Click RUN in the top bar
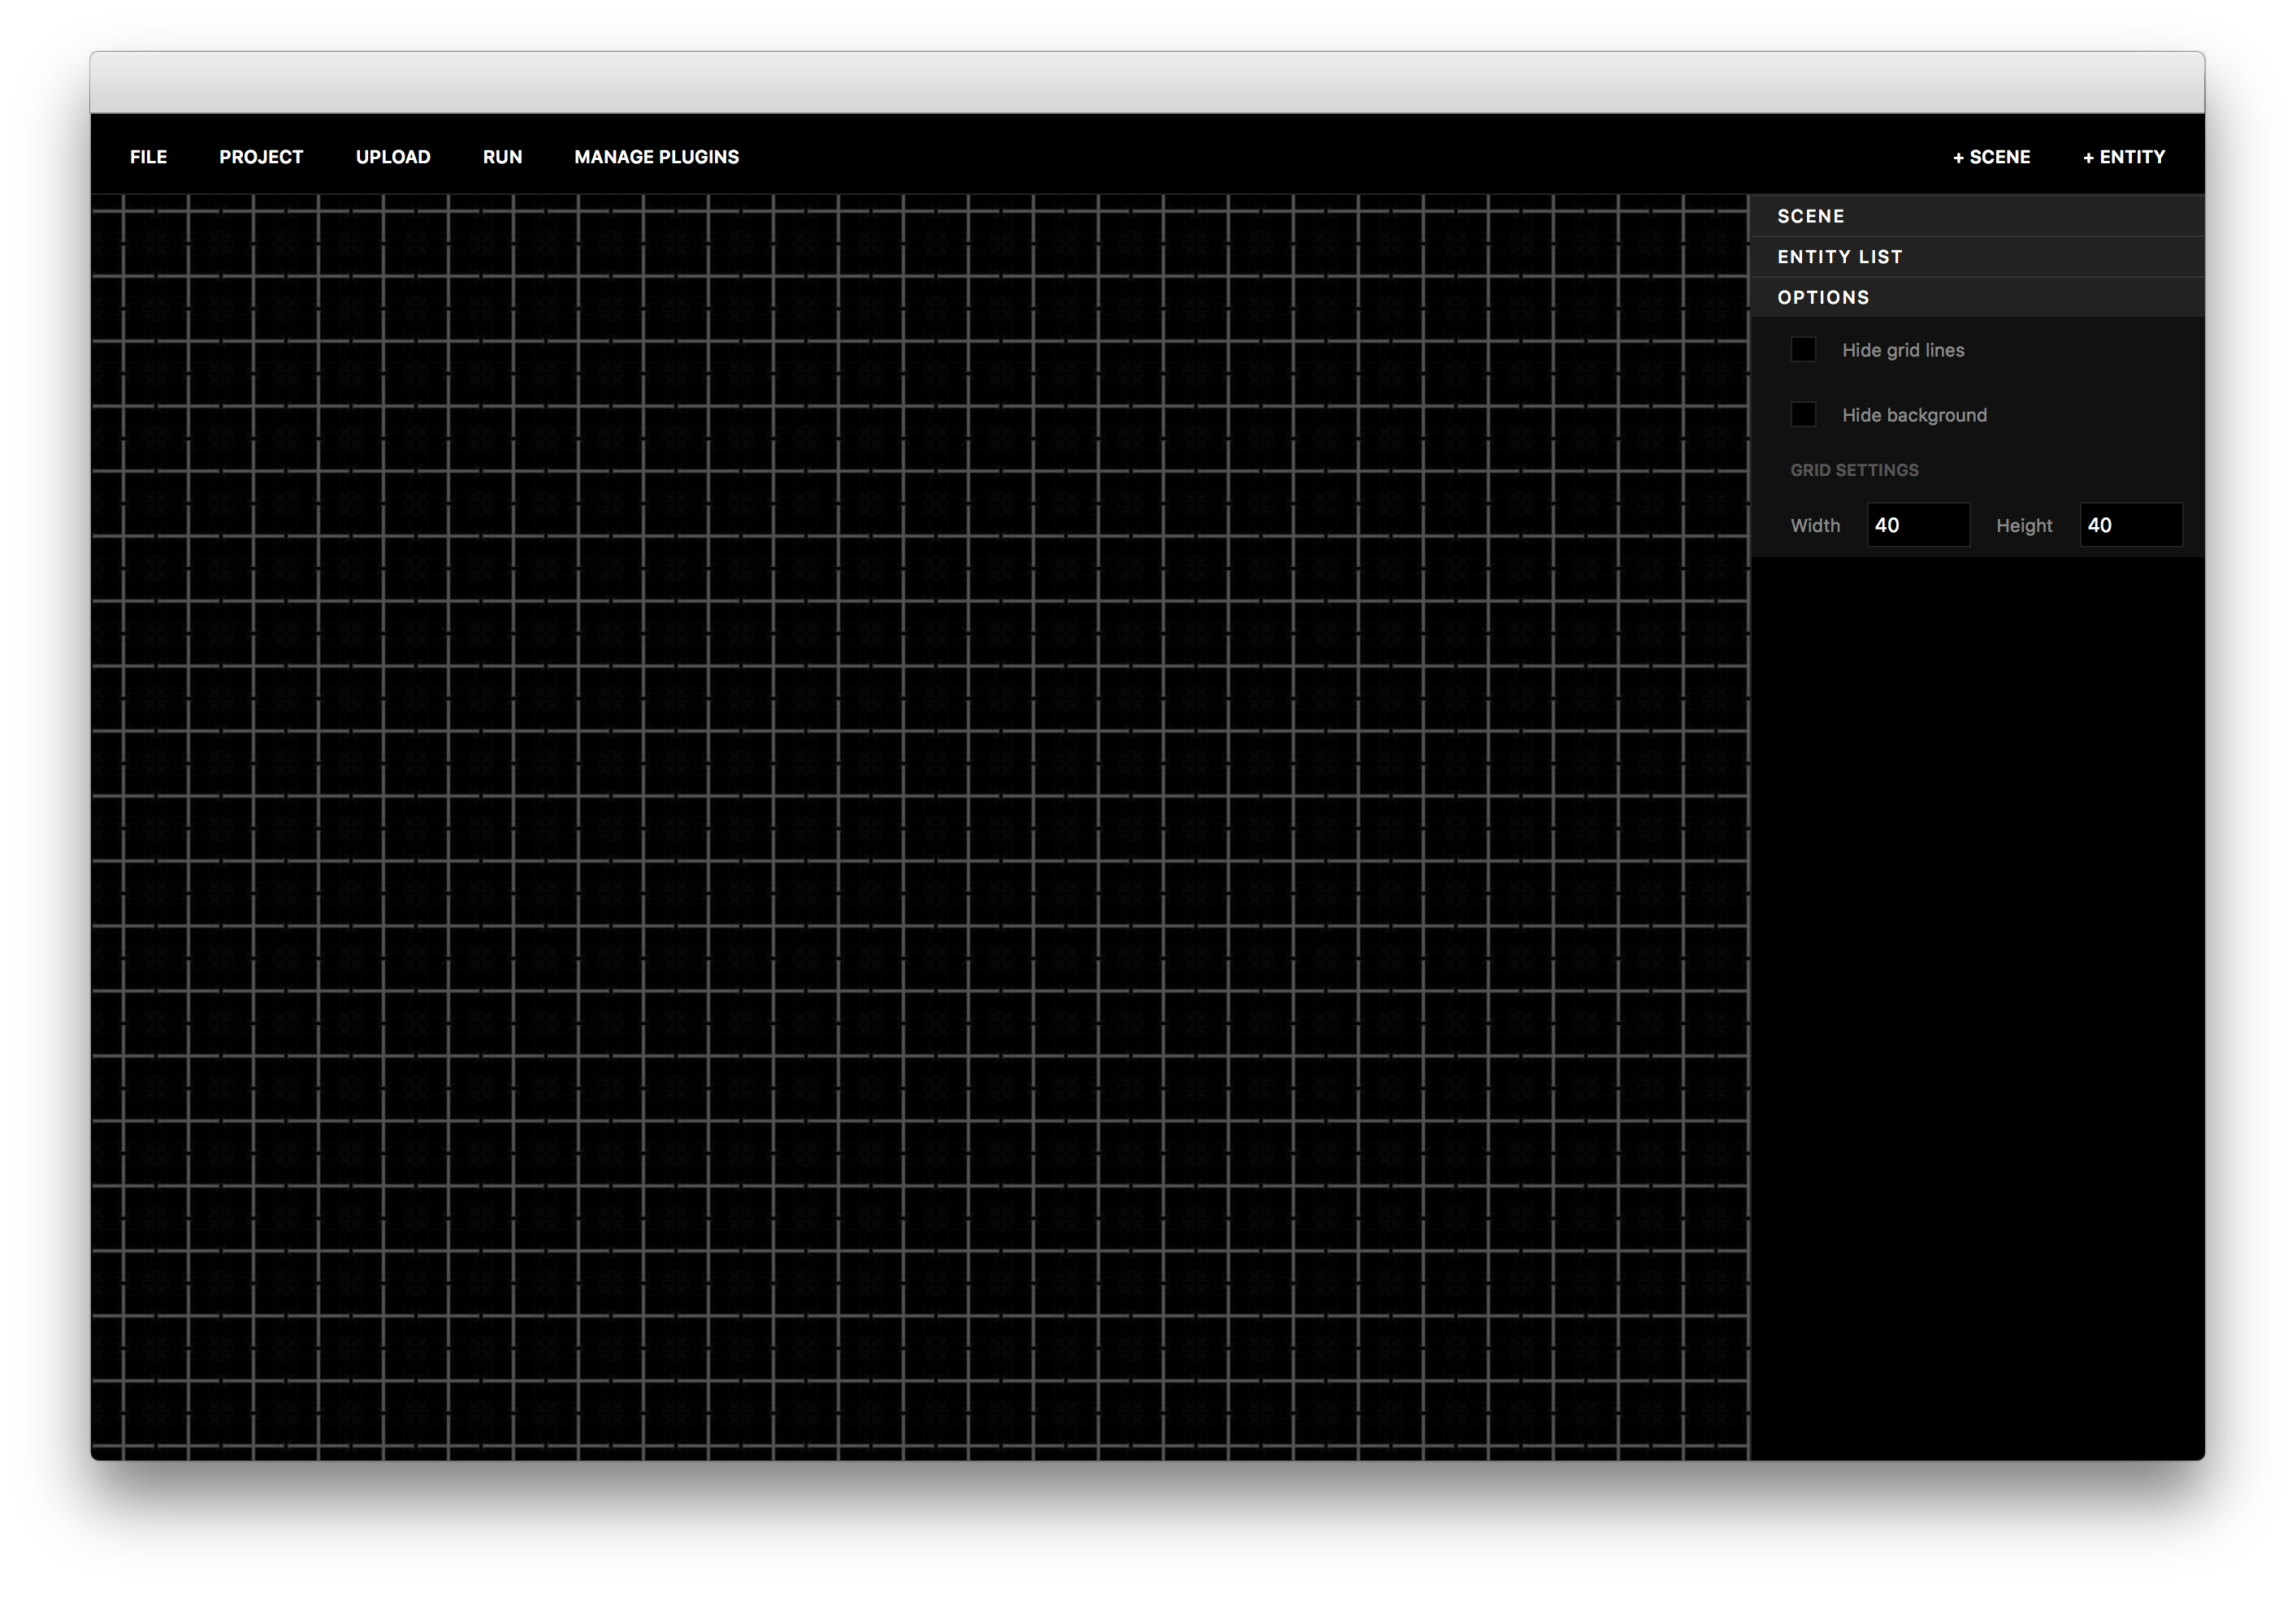Screen dimensions: 2296x1605 pyautogui.click(x=502, y=157)
